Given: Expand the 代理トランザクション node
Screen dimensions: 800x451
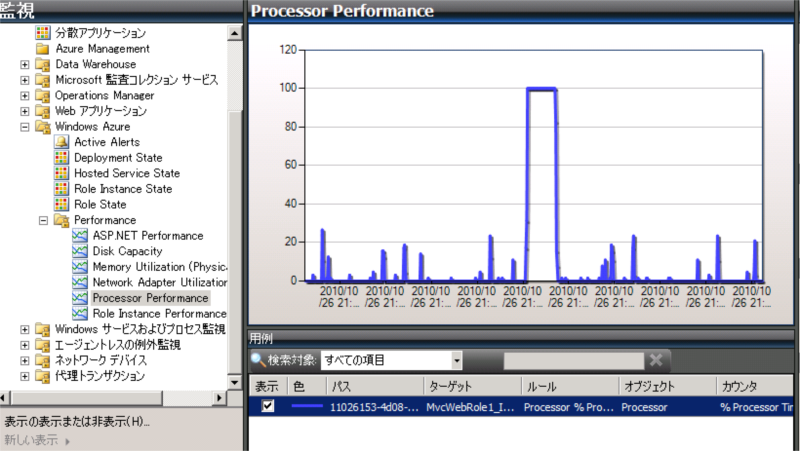Looking at the screenshot, I should pyautogui.click(x=24, y=376).
